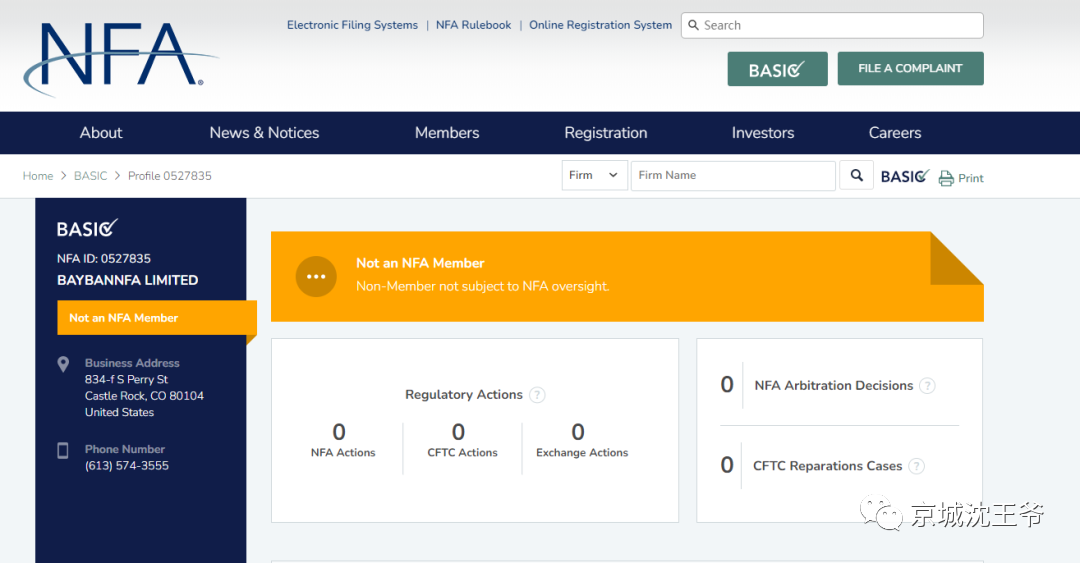The width and height of the screenshot is (1080, 563).
Task: Click the magnifier icon in the top Search box
Action: tap(694, 25)
